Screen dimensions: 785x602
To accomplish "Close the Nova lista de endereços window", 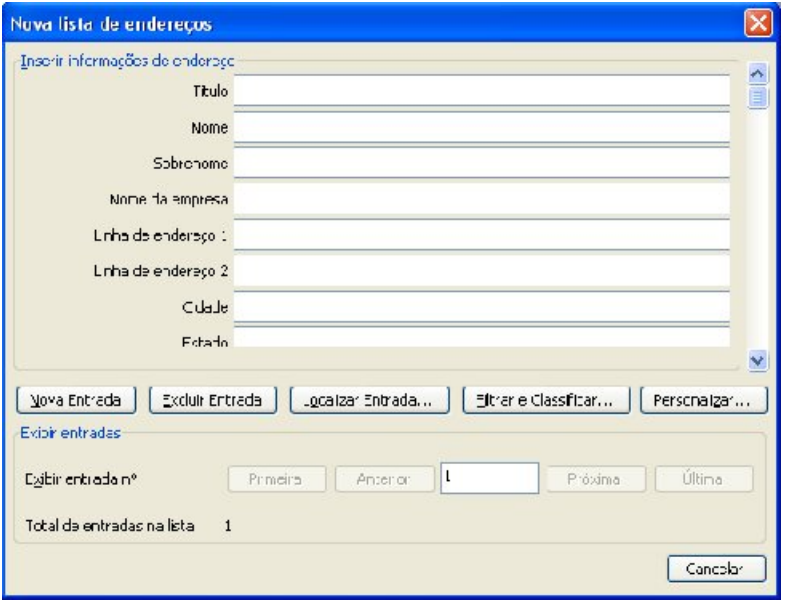I will (x=759, y=20).
